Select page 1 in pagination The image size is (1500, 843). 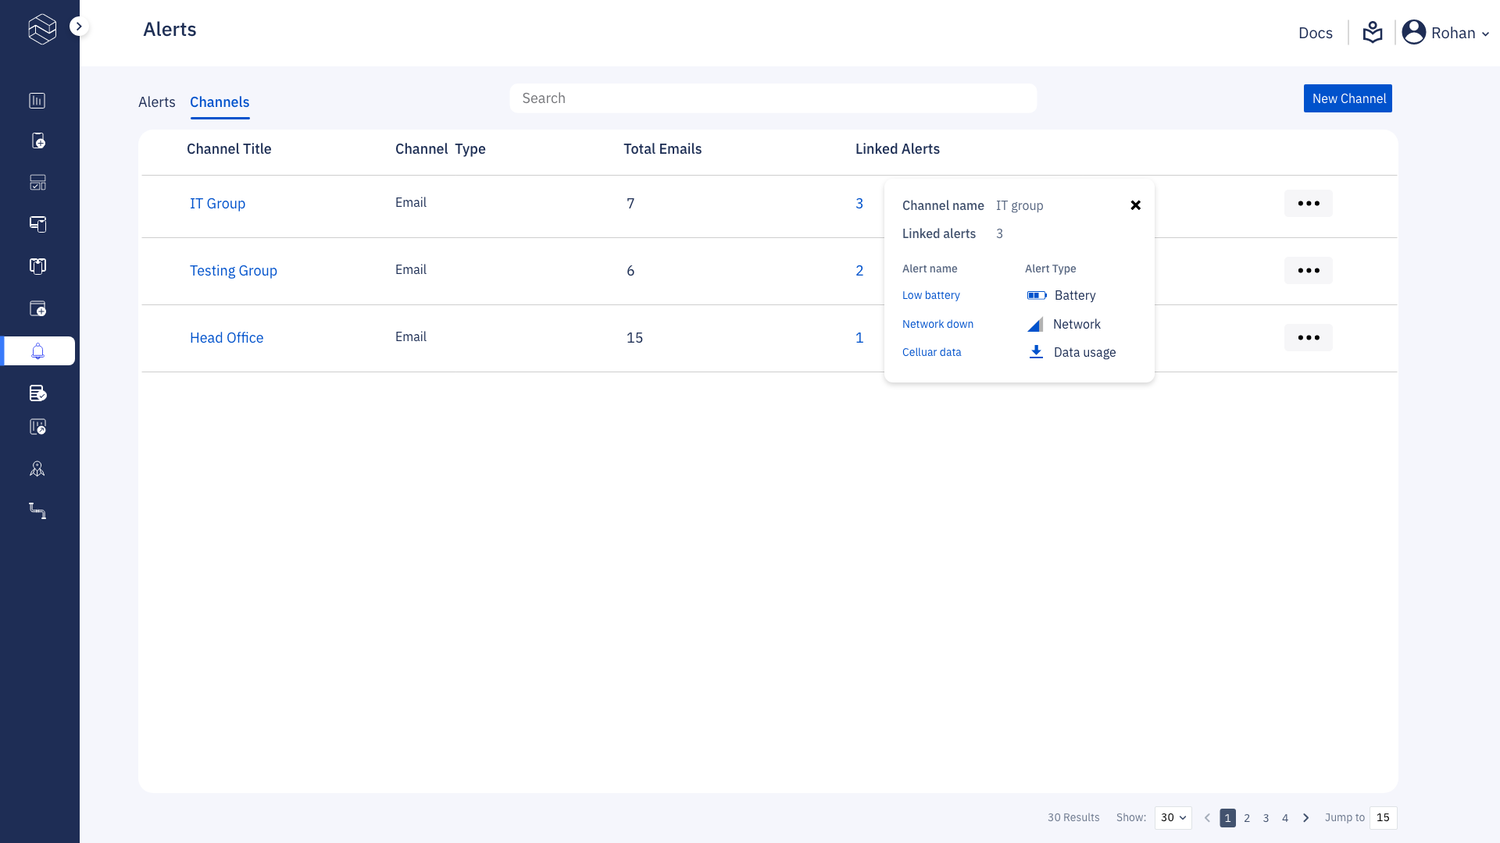[1228, 818]
